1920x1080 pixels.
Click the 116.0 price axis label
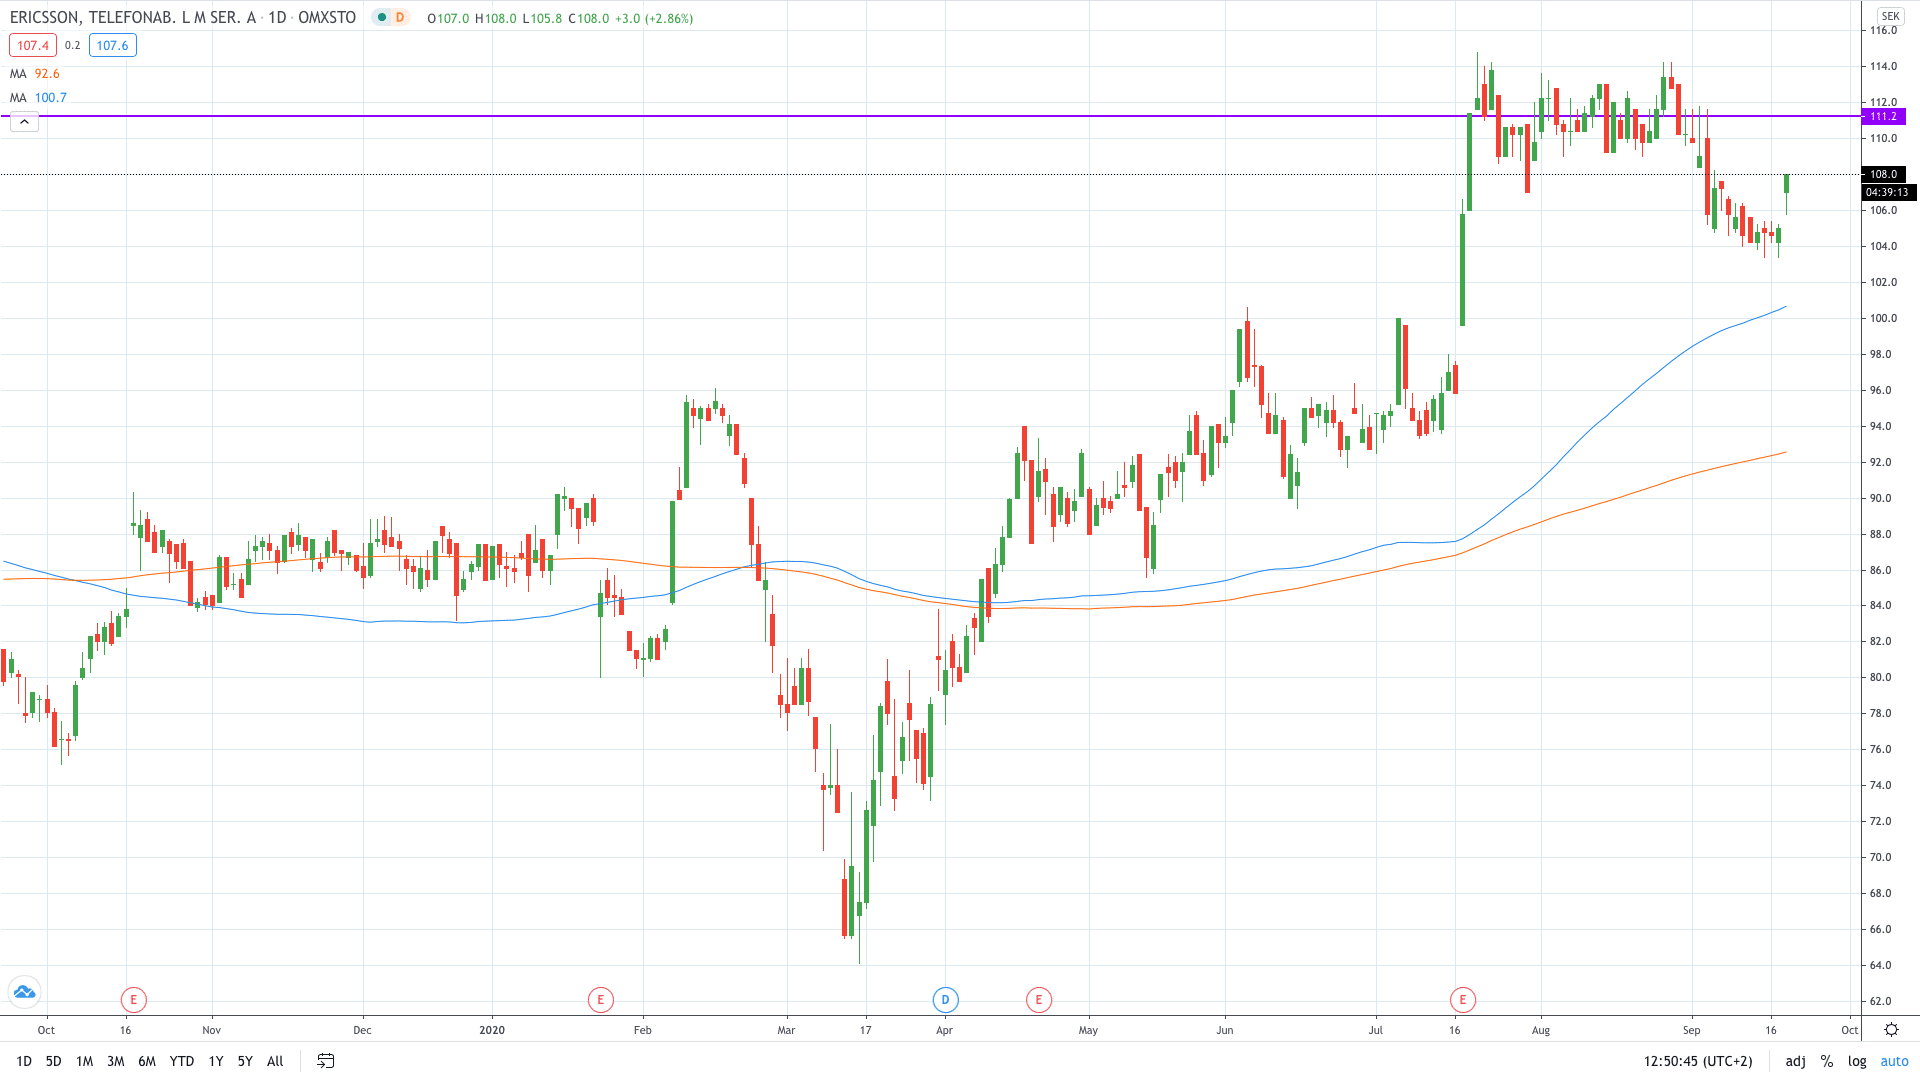[x=1883, y=31]
